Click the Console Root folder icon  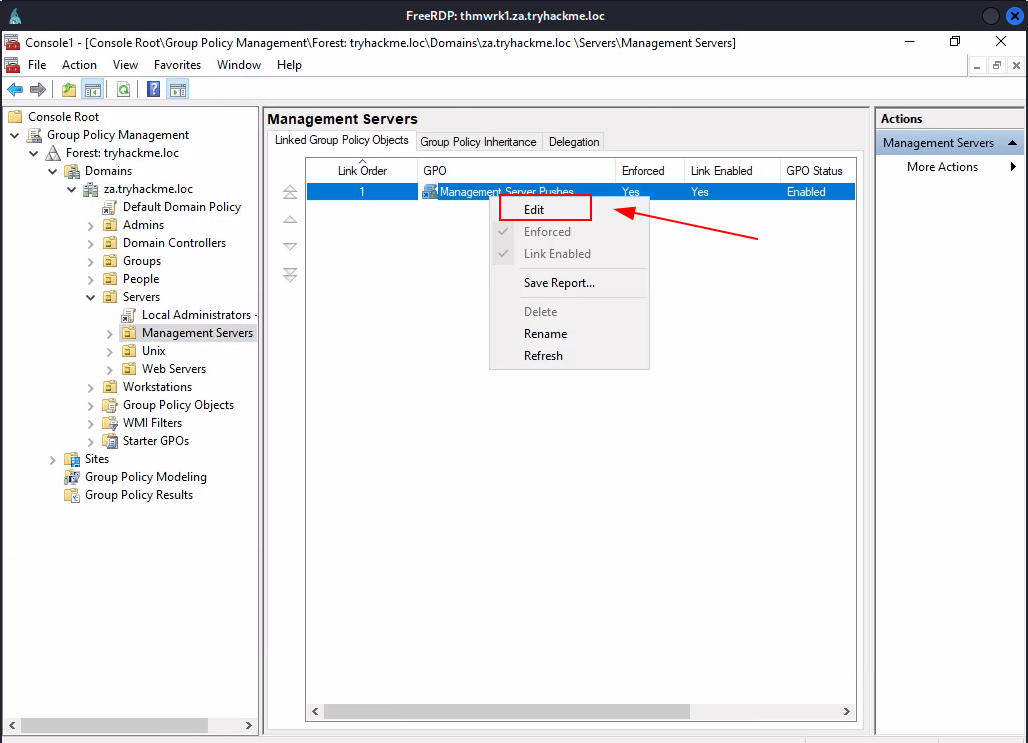[x=15, y=117]
